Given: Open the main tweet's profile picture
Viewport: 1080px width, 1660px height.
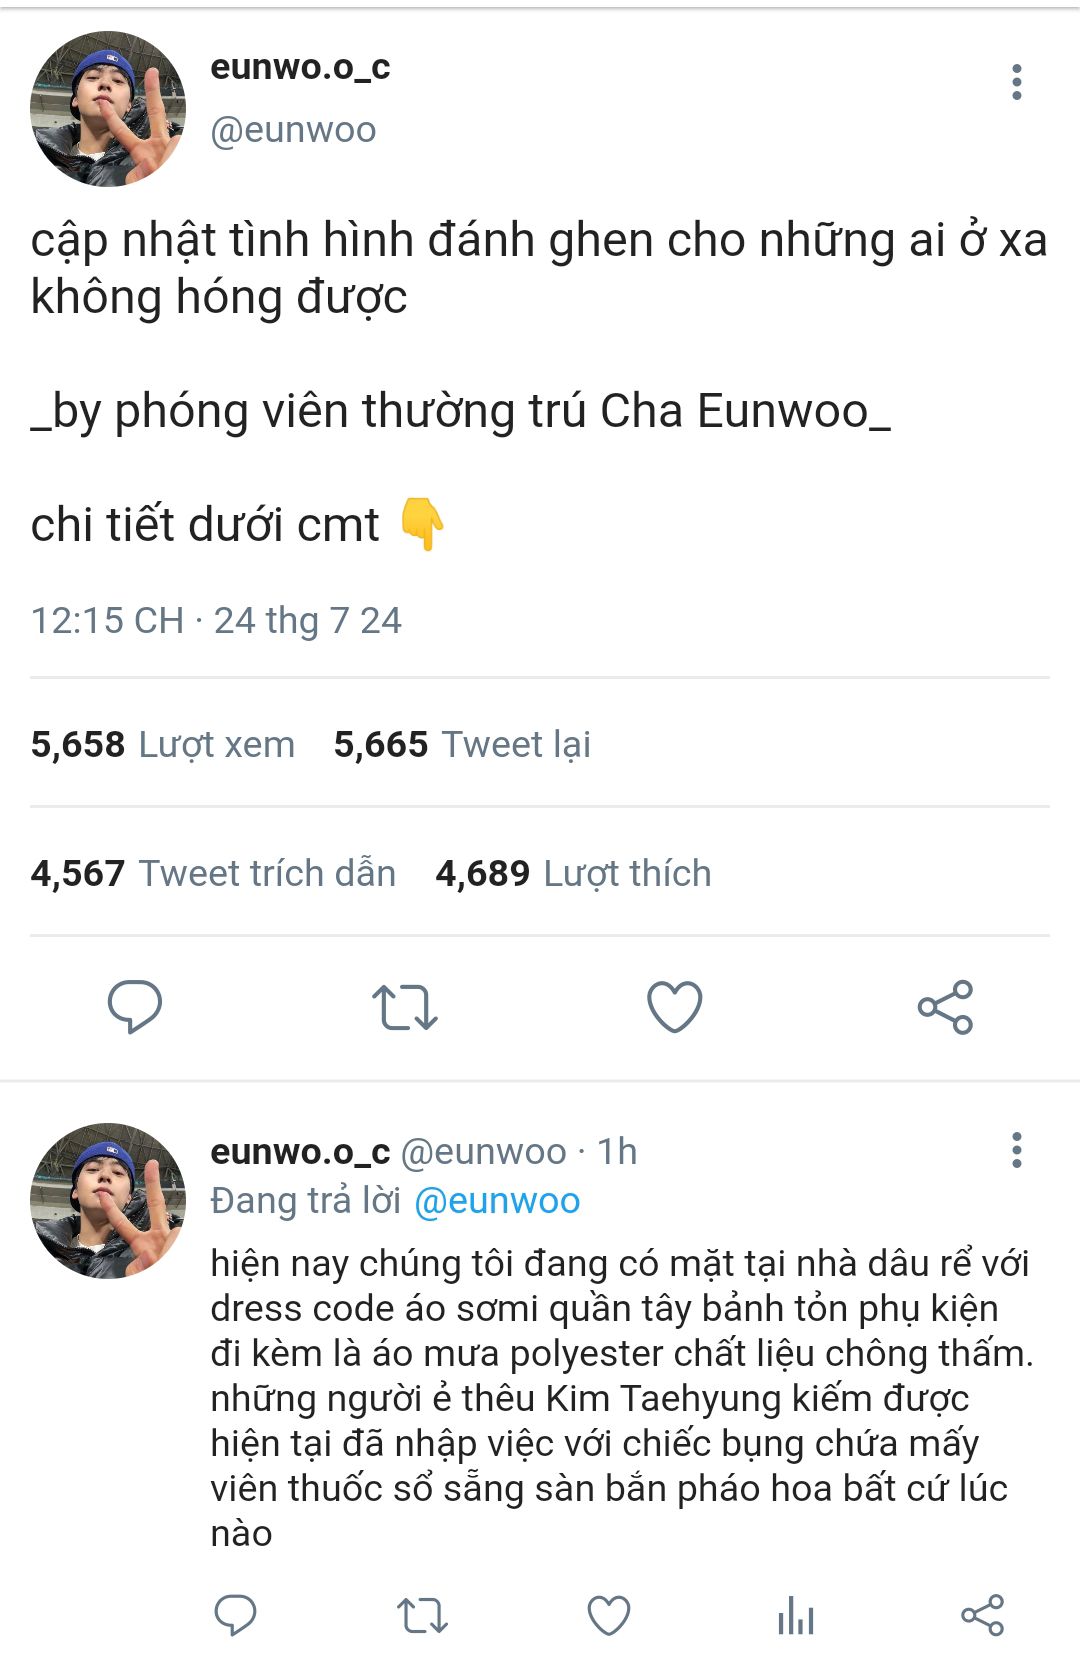Looking at the screenshot, I should tap(108, 109).
